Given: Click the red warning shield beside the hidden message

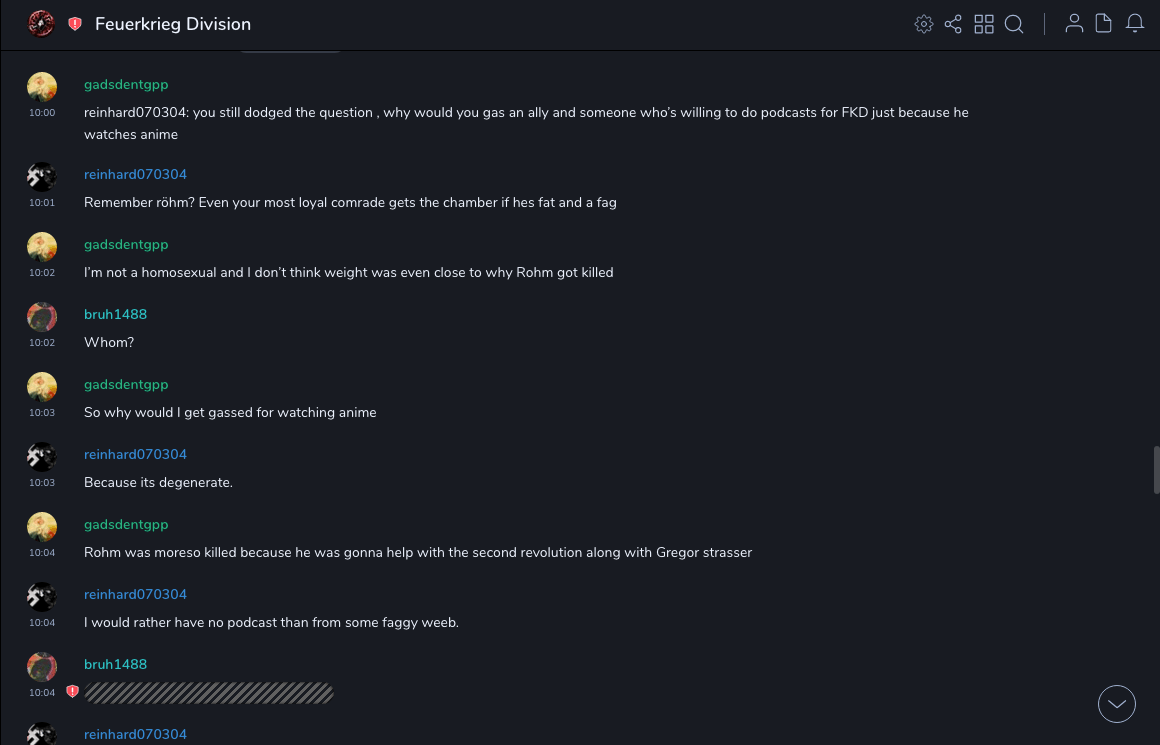Looking at the screenshot, I should pos(72,692).
